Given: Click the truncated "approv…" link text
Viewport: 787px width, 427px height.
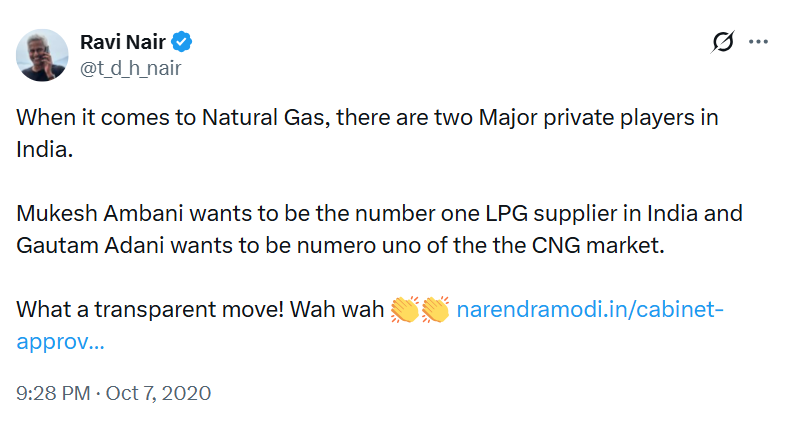Looking at the screenshot, I should [61, 341].
